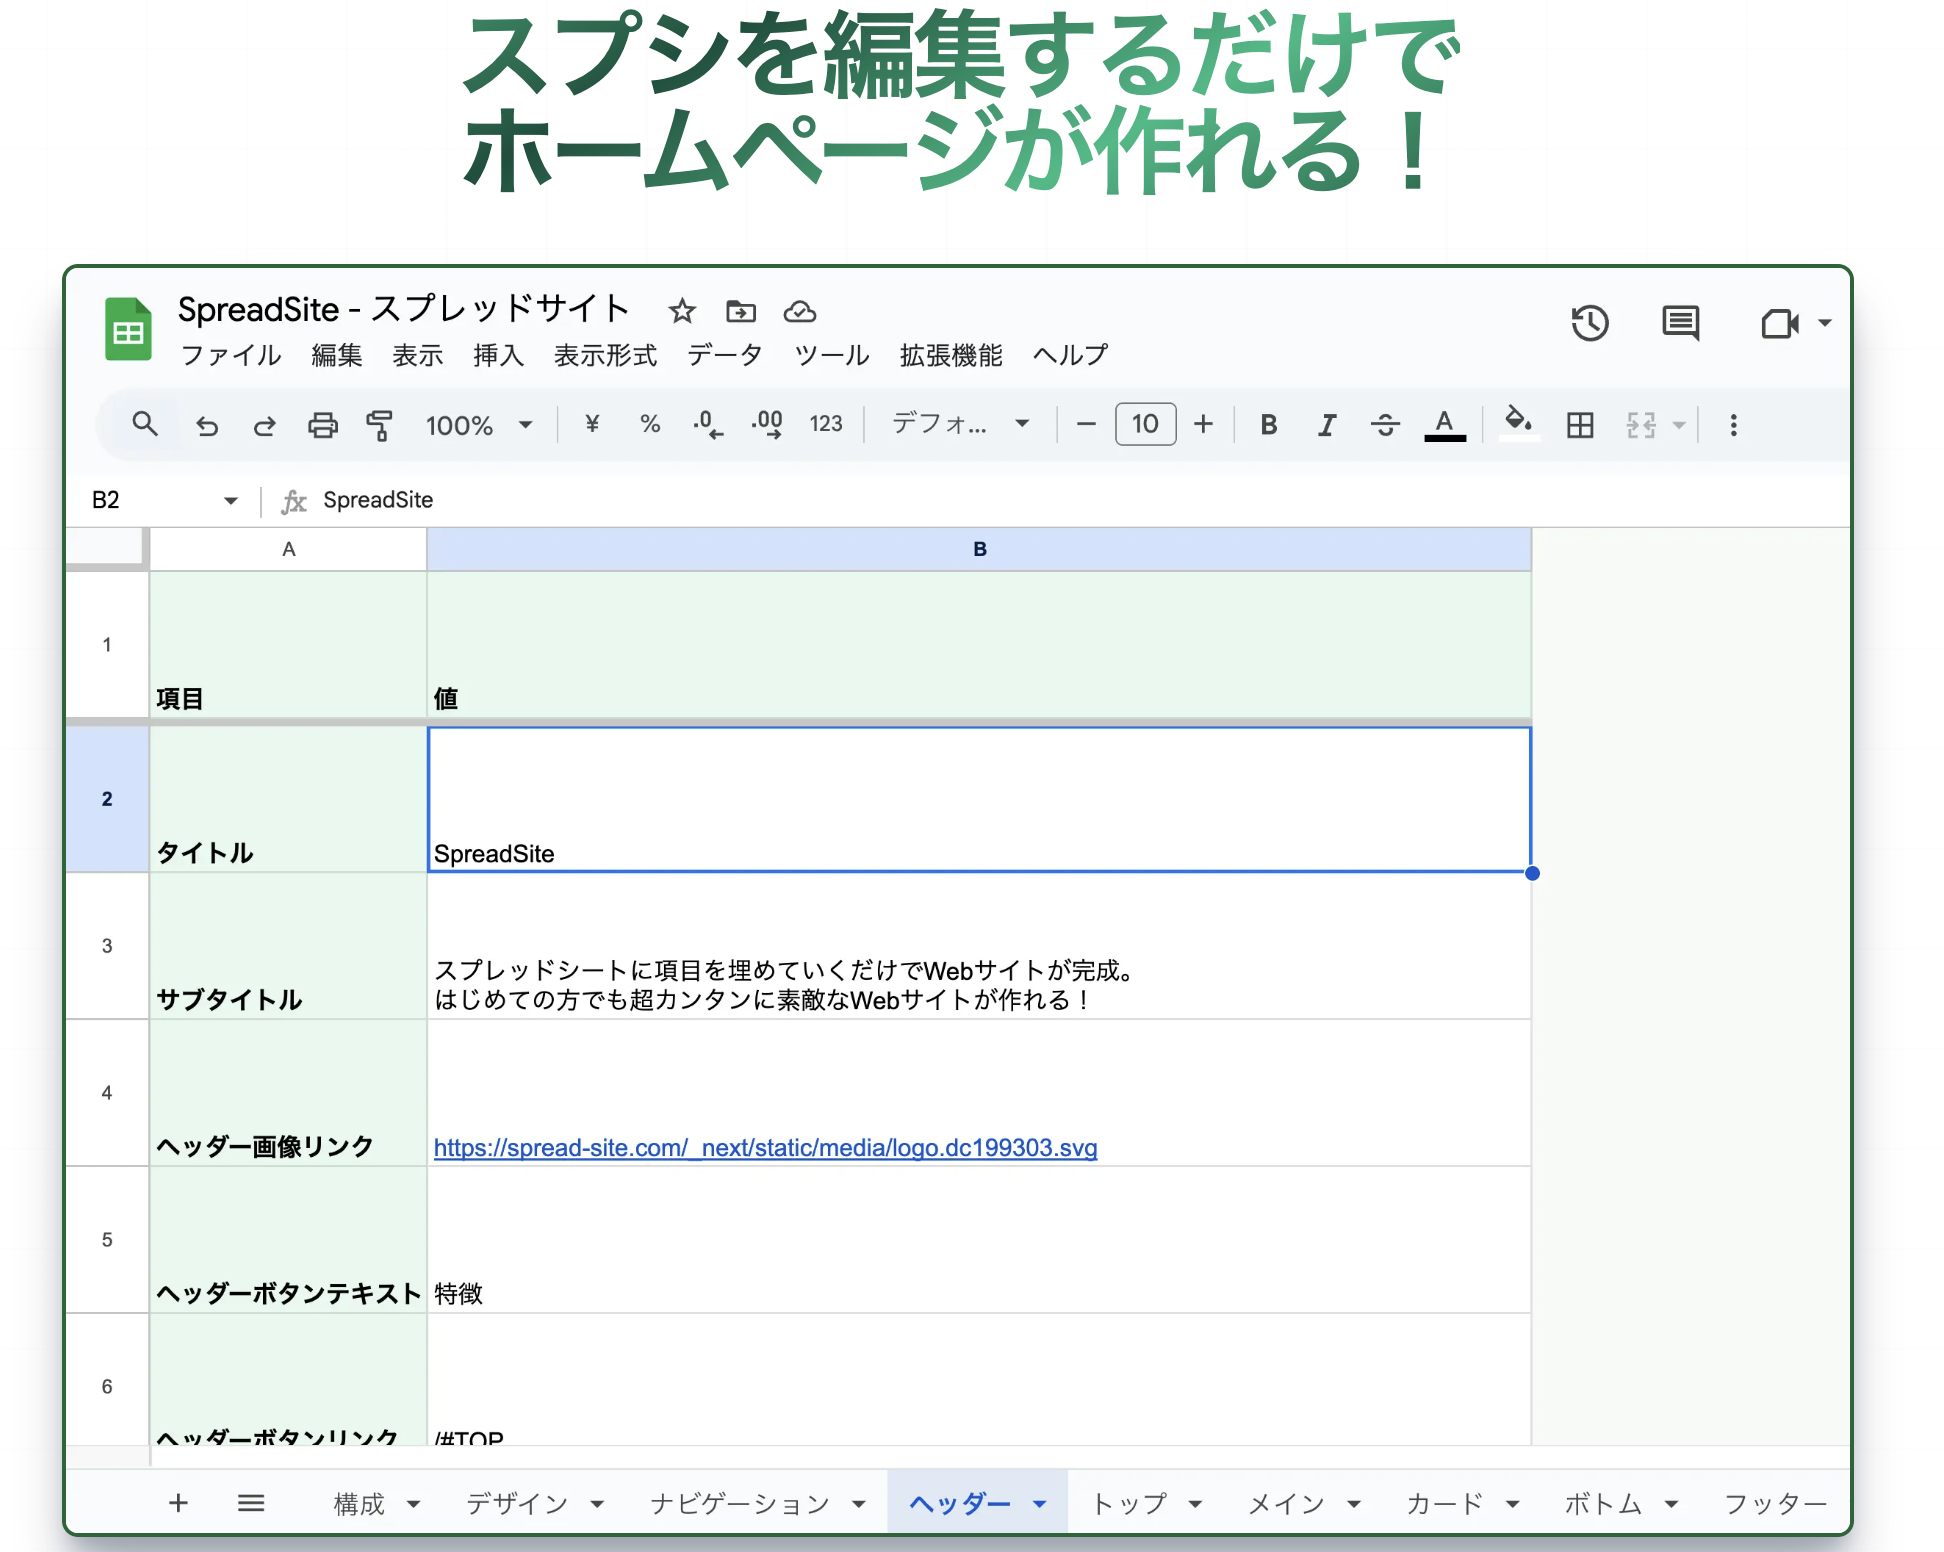Open the font family dropdown
The image size is (1944, 1552).
coord(961,424)
